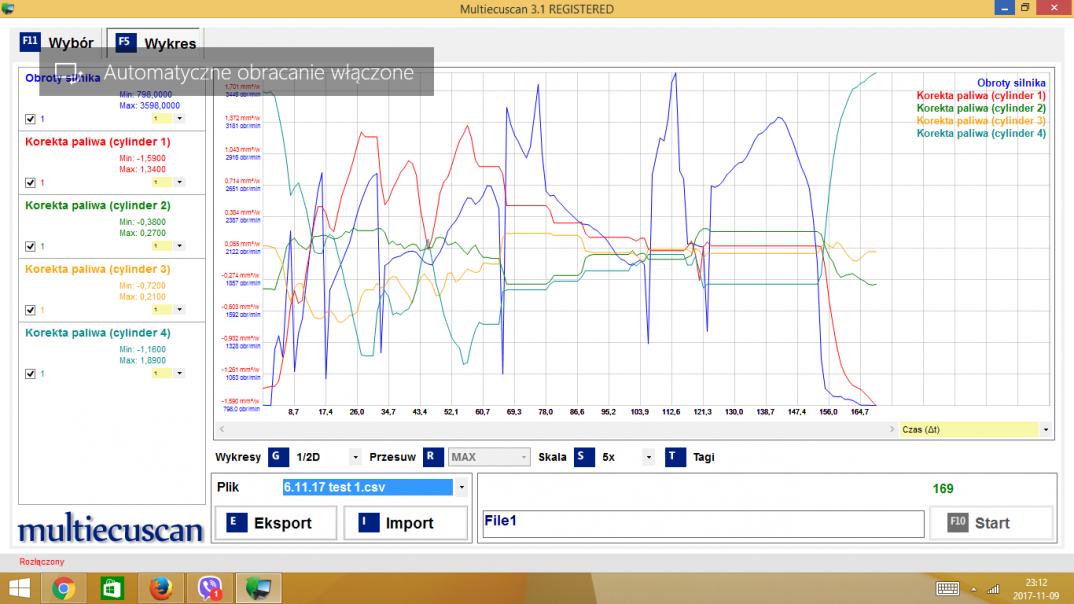The image size is (1074, 604).
Task: Click the network signal tray icon
Action: [992, 589]
